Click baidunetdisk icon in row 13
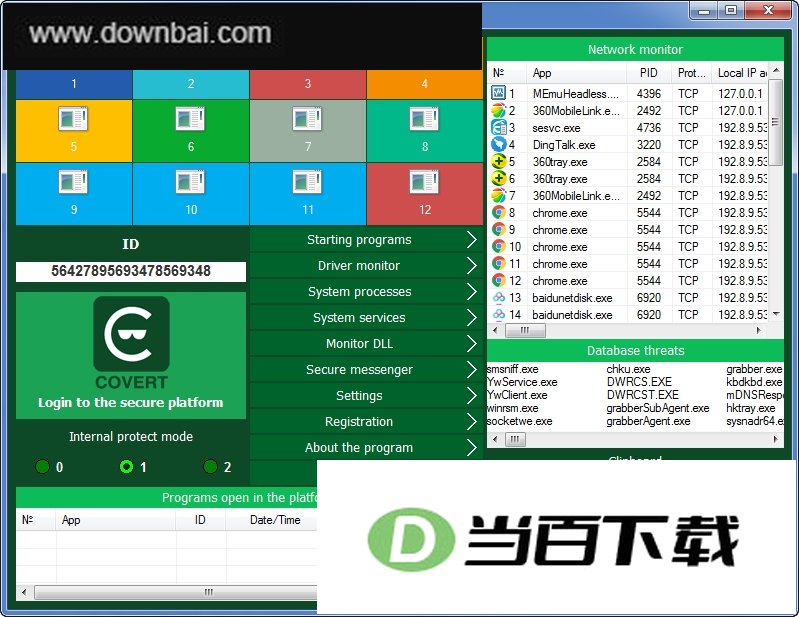Image resolution: width=799 pixels, height=617 pixels. pos(498,297)
